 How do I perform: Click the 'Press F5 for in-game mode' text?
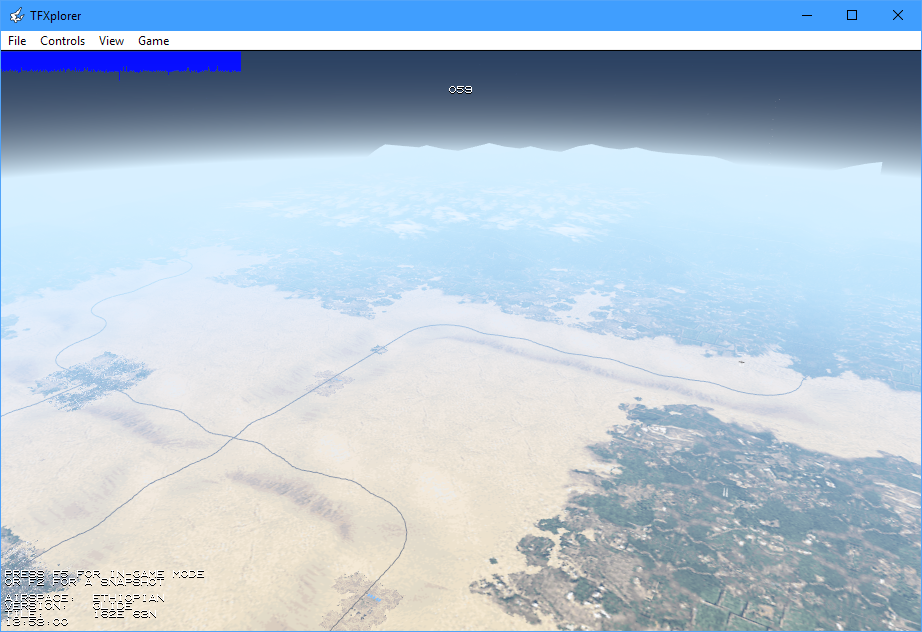104,574
